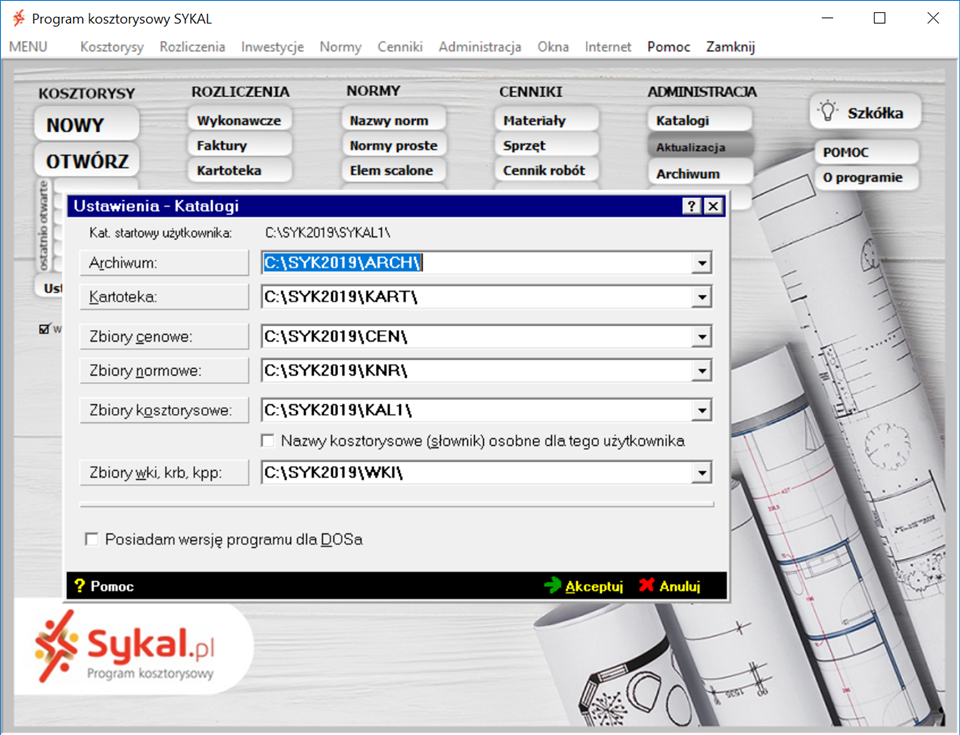Screen dimensions: 960x735
Task: Open the Rozliczenia menu
Action: [x=192, y=47]
